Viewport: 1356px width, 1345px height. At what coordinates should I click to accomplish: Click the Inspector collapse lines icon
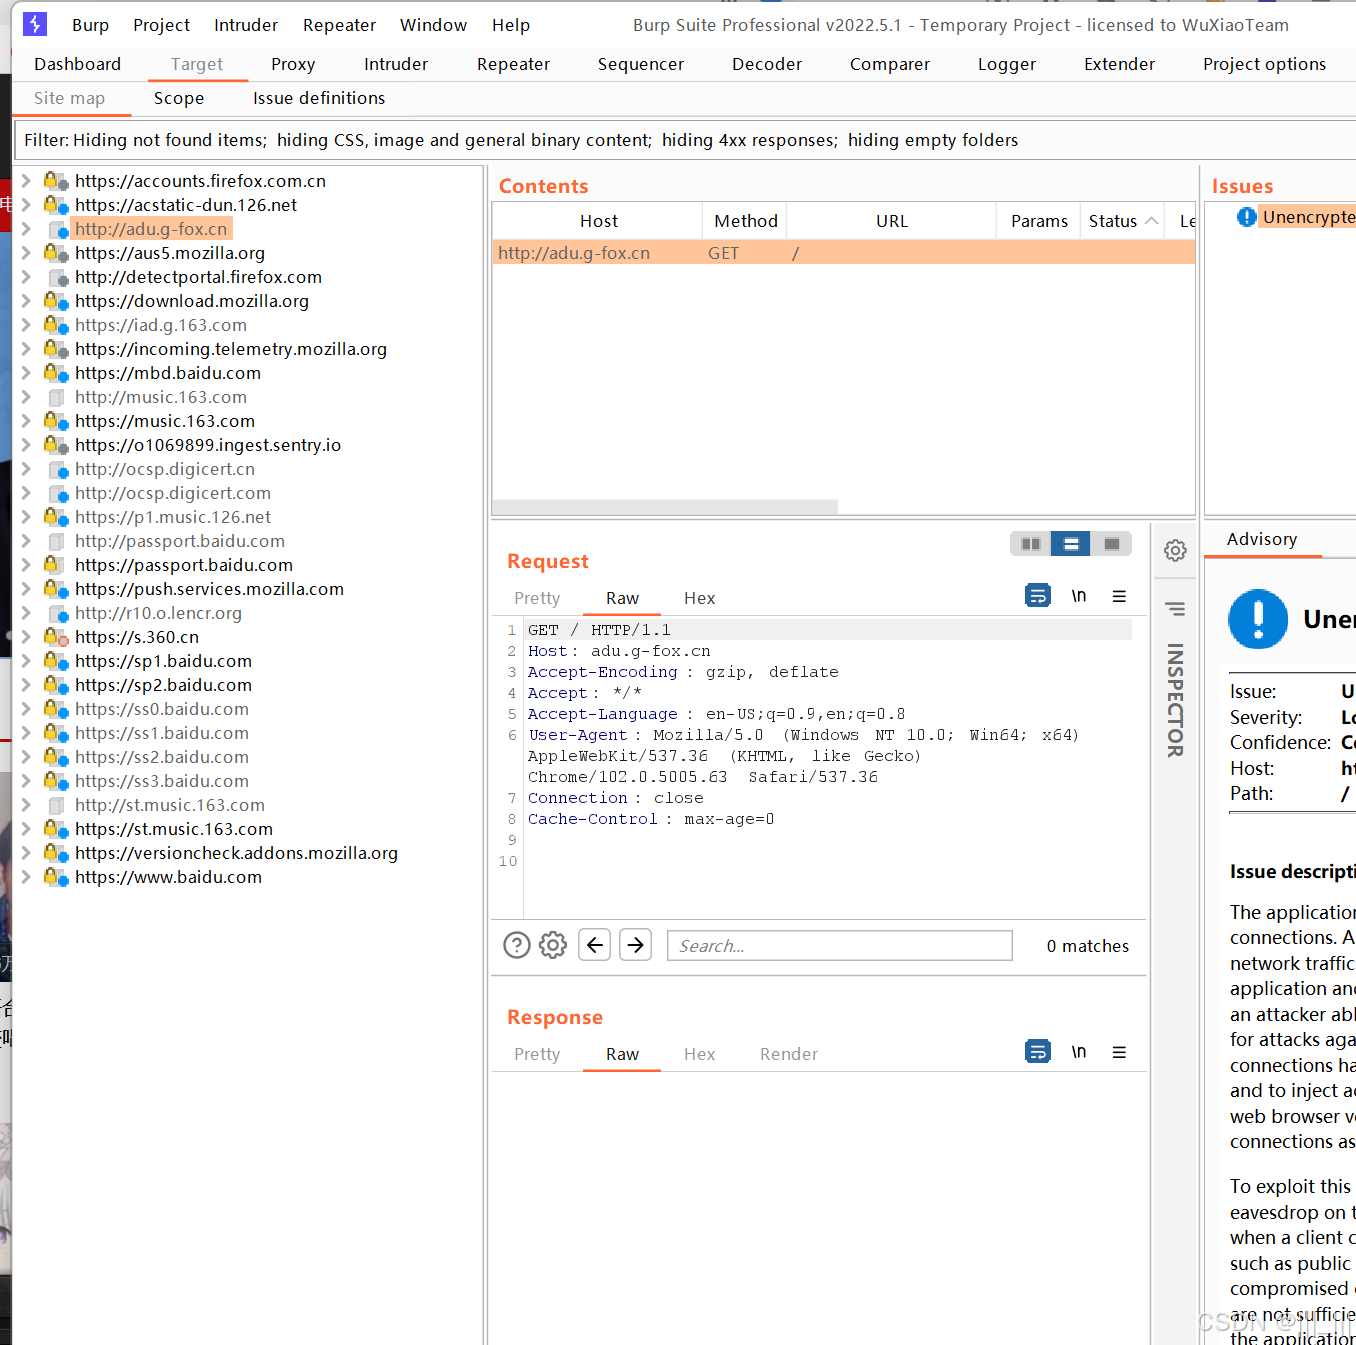coord(1175,609)
